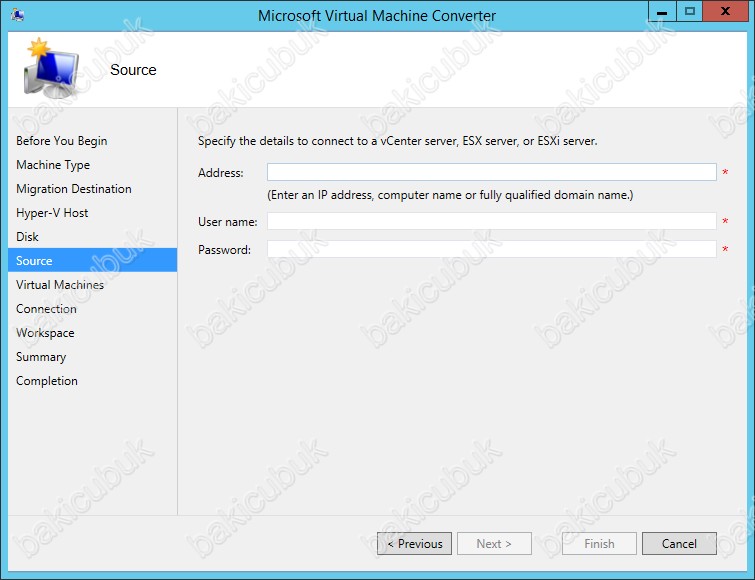
Task: Click the app icon in title bar
Action: (x=17, y=15)
